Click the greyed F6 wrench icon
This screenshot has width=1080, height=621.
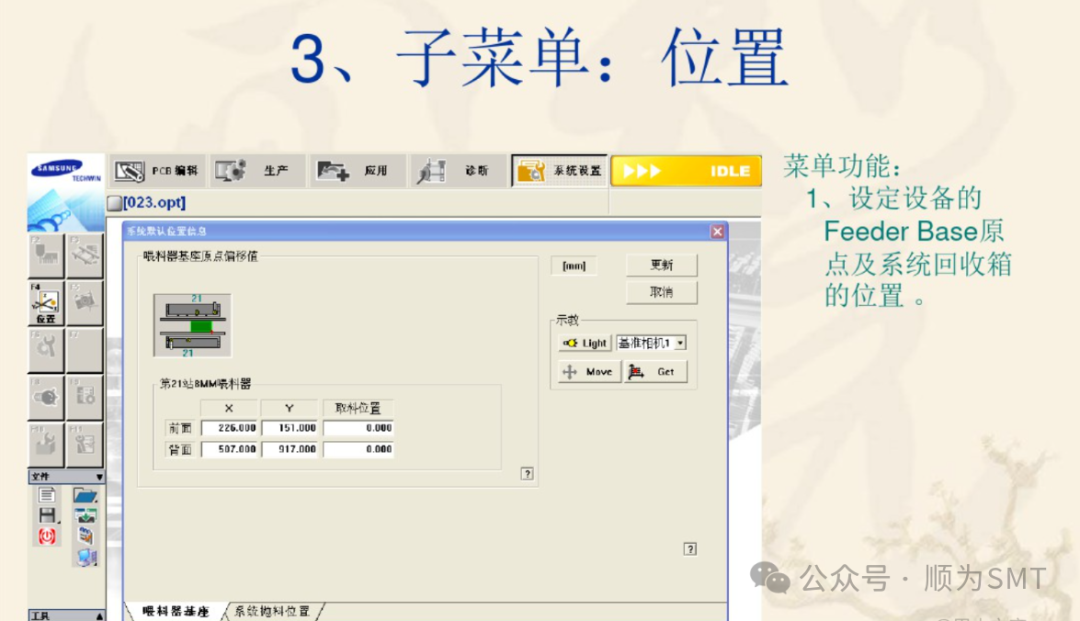pos(46,350)
